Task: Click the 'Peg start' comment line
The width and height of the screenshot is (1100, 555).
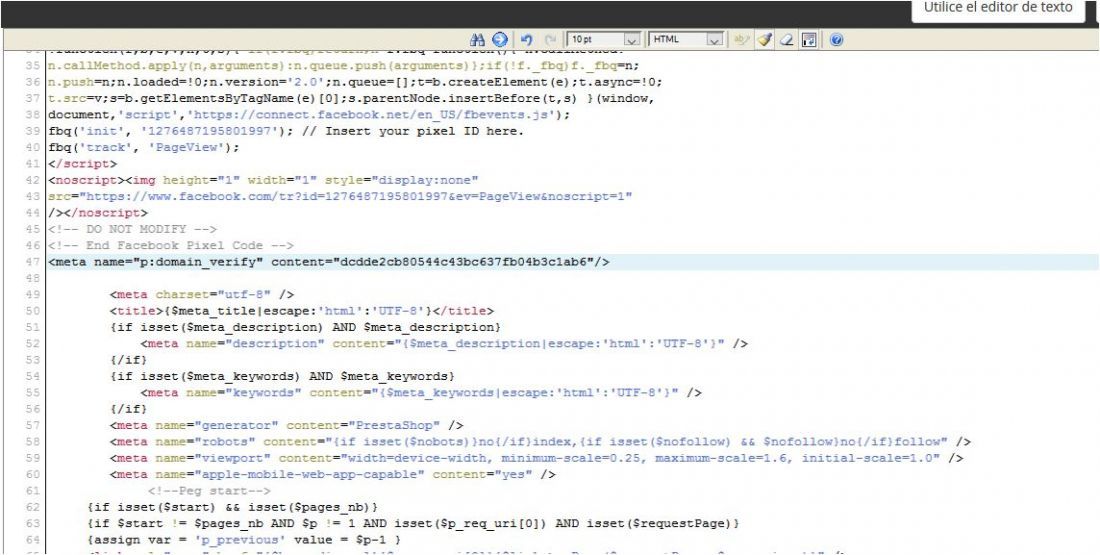Action: click(x=209, y=491)
